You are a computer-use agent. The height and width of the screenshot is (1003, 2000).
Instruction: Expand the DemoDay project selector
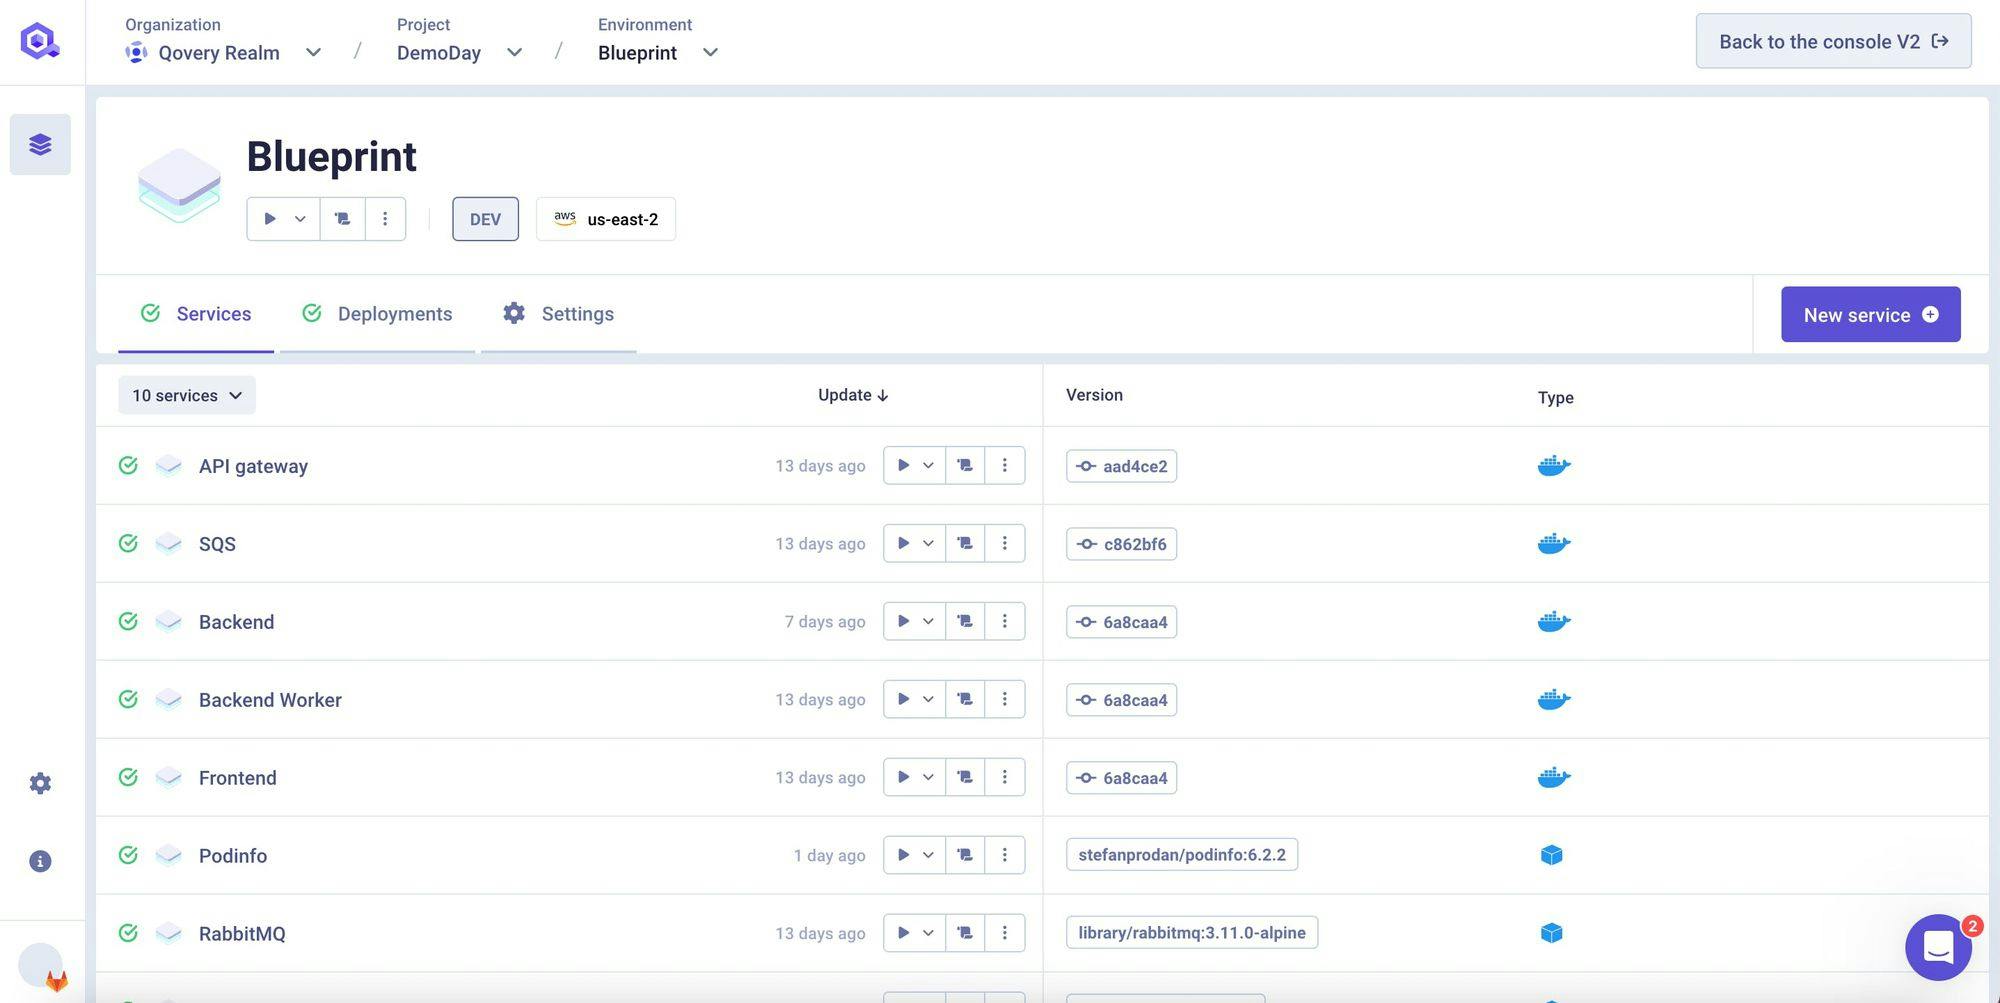point(514,52)
